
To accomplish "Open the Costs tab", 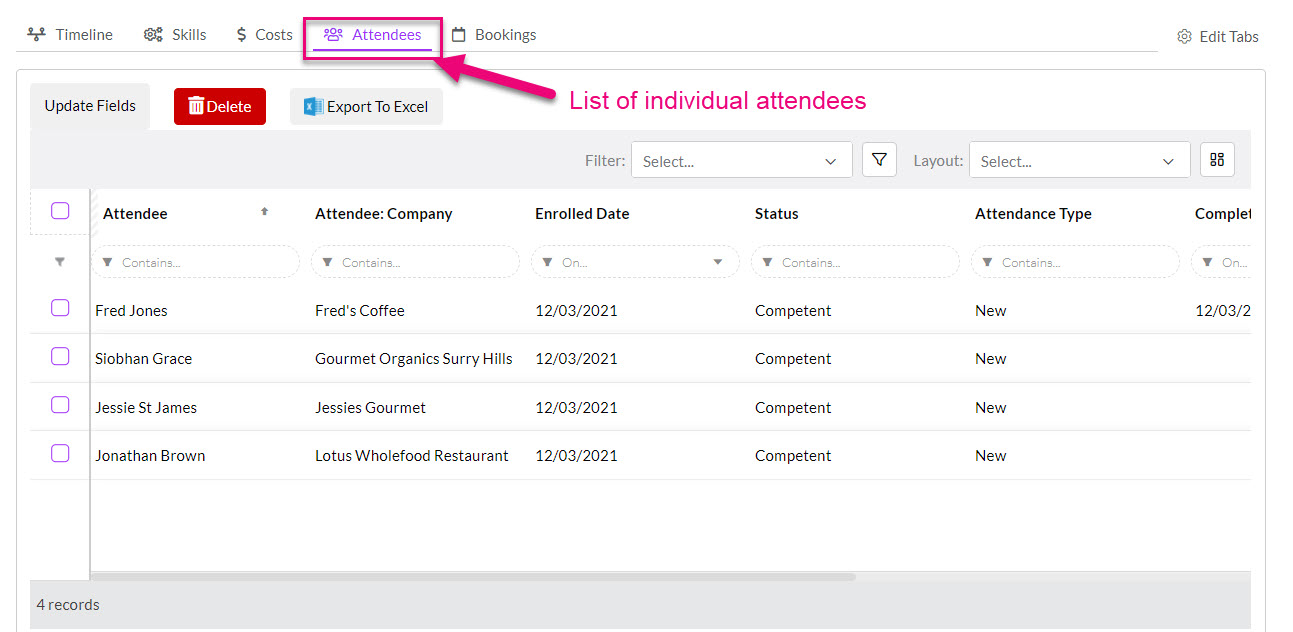I will tap(264, 35).
